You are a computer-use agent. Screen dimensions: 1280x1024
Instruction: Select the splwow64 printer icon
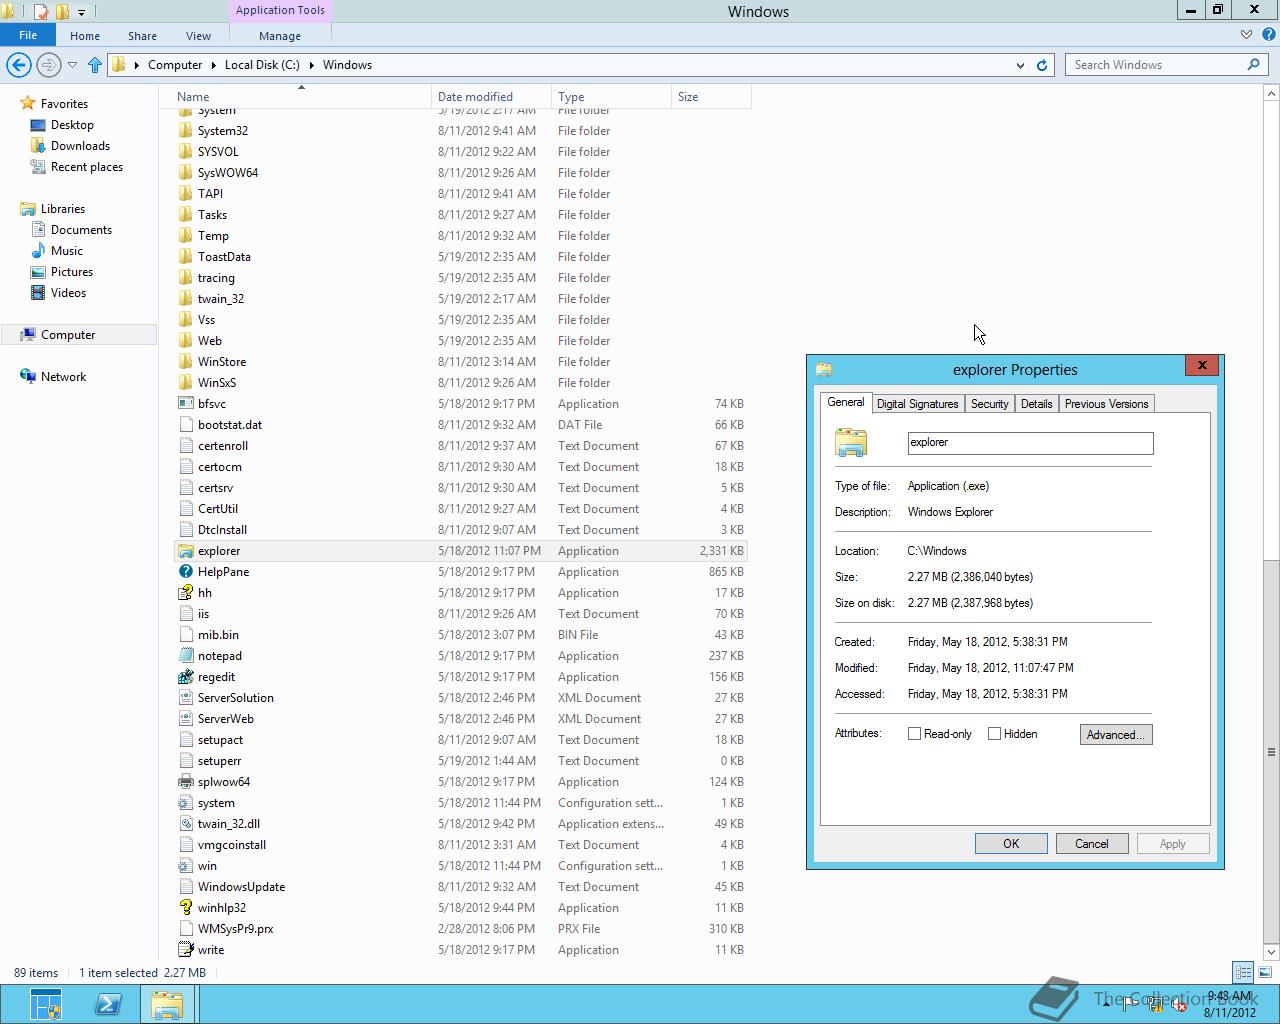pyautogui.click(x=185, y=782)
